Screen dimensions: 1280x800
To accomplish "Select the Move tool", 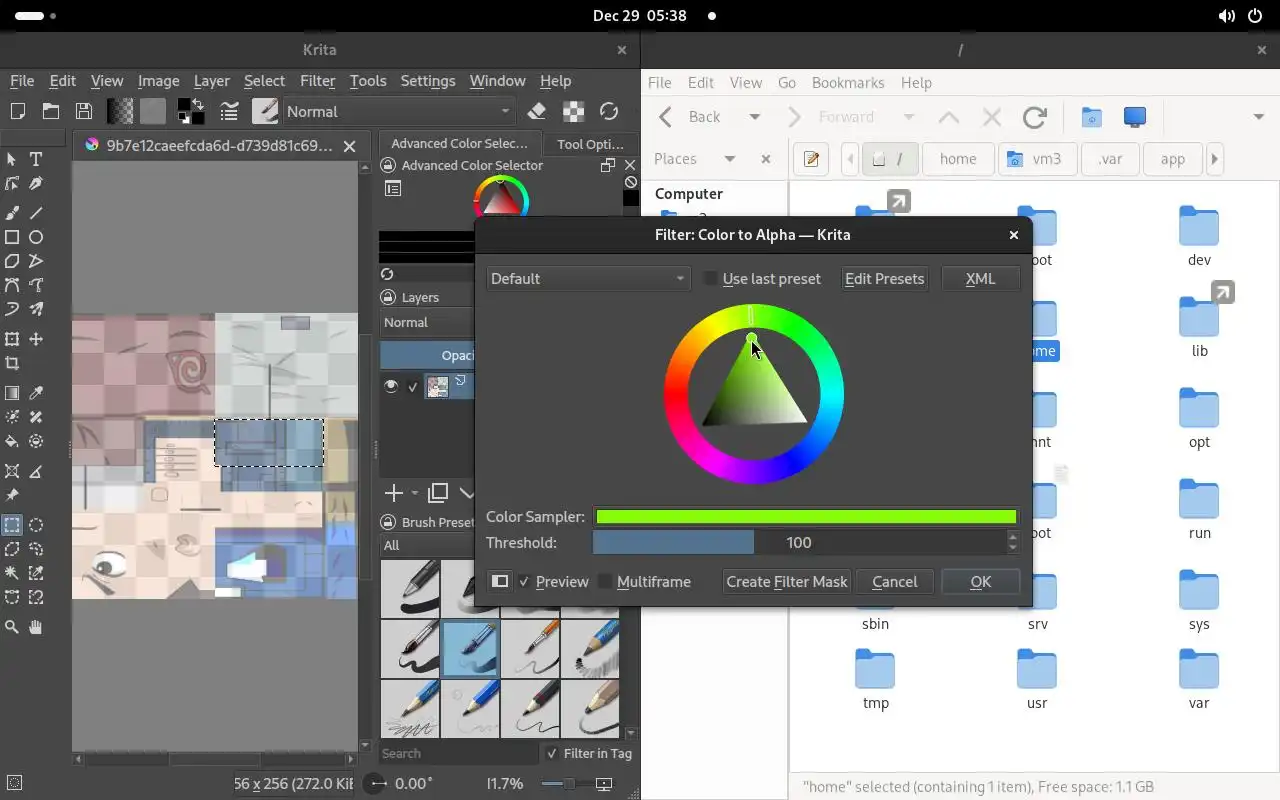I will point(36,339).
